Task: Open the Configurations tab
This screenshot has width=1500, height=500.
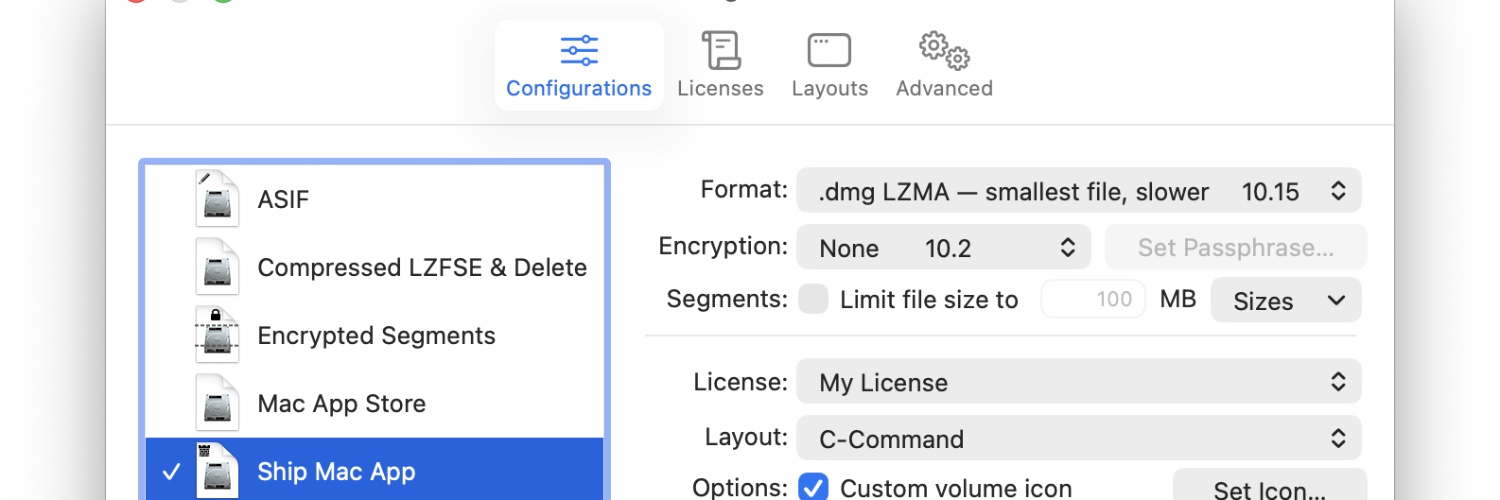Action: pyautogui.click(x=579, y=65)
